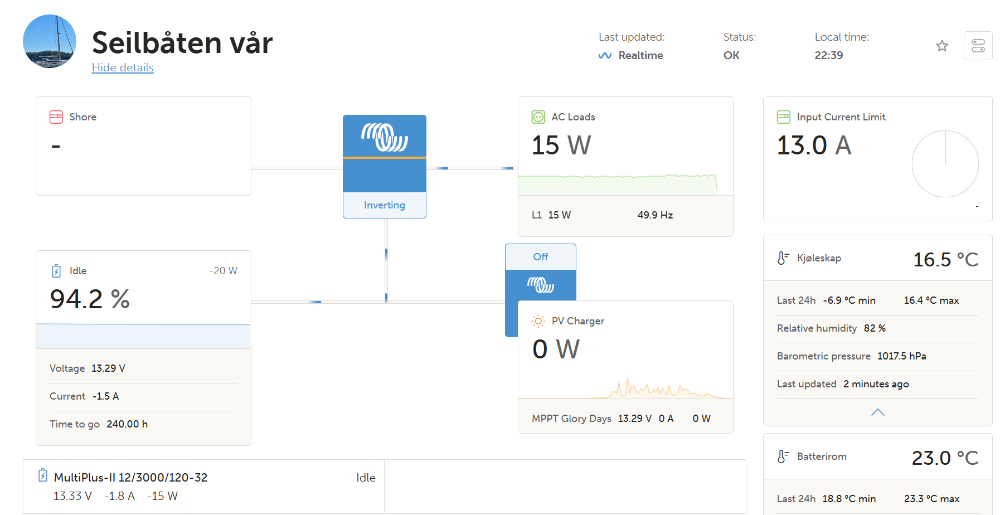Click the Inverting inverter block
The height and width of the screenshot is (515, 1000).
(385, 167)
